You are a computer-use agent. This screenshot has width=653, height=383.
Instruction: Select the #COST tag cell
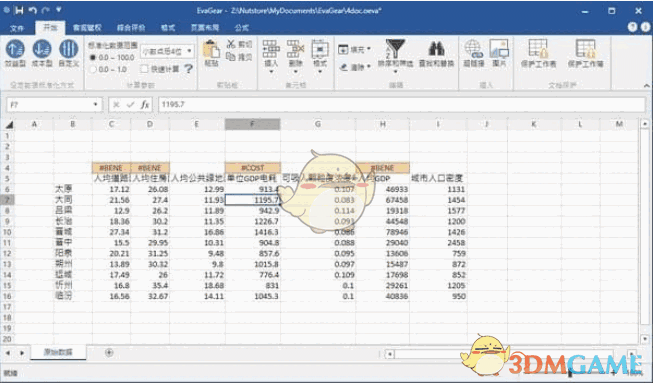point(252,168)
